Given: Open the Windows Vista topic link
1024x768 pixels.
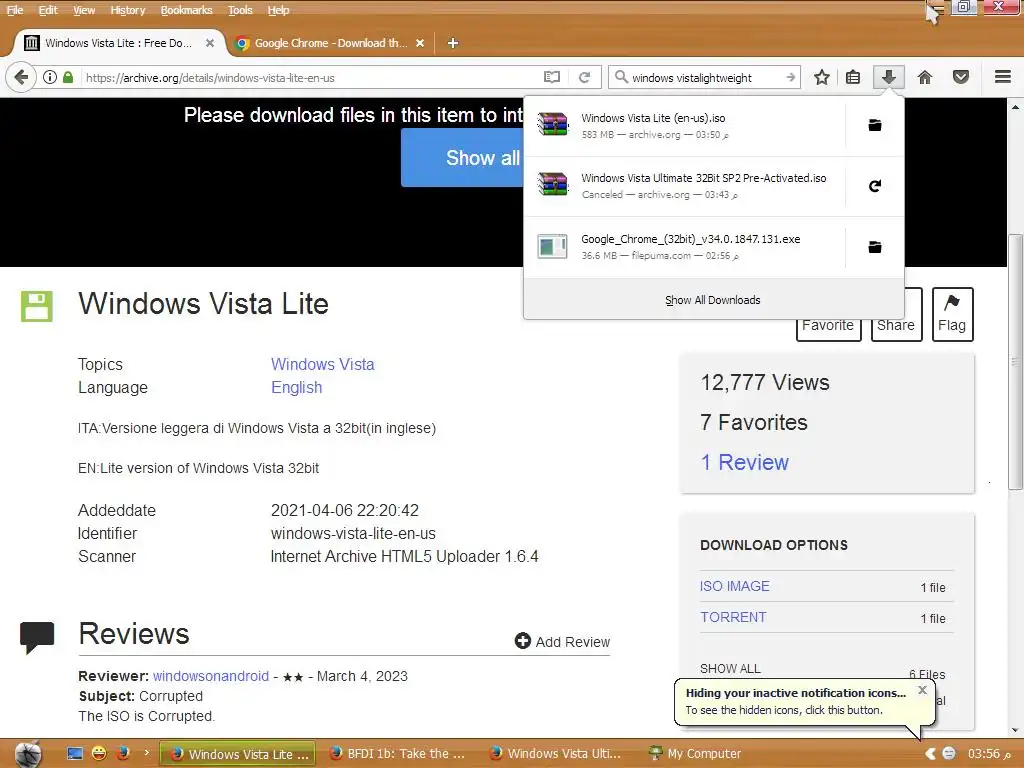Looking at the screenshot, I should point(323,364).
